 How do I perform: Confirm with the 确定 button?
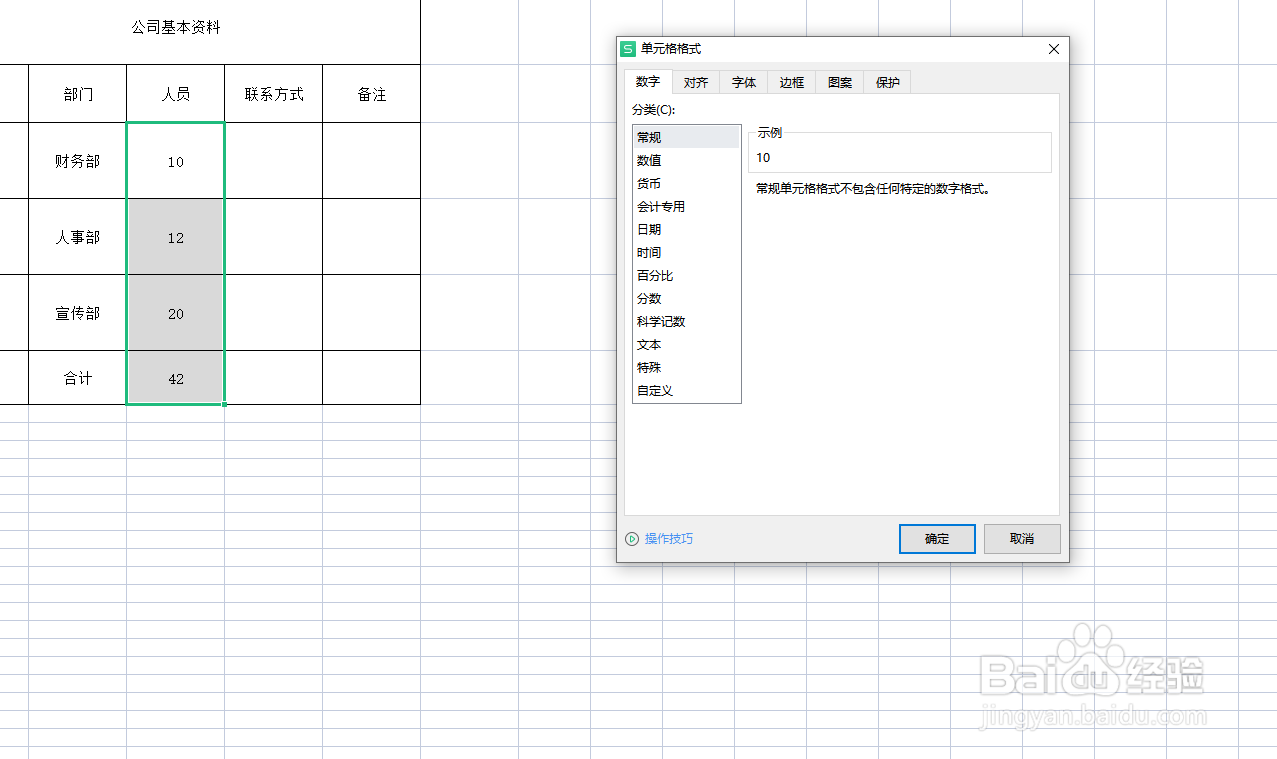click(937, 538)
